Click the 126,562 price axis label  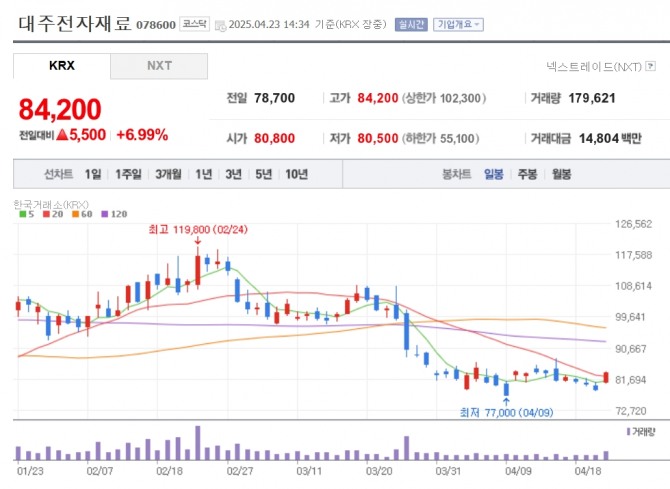(x=633, y=224)
